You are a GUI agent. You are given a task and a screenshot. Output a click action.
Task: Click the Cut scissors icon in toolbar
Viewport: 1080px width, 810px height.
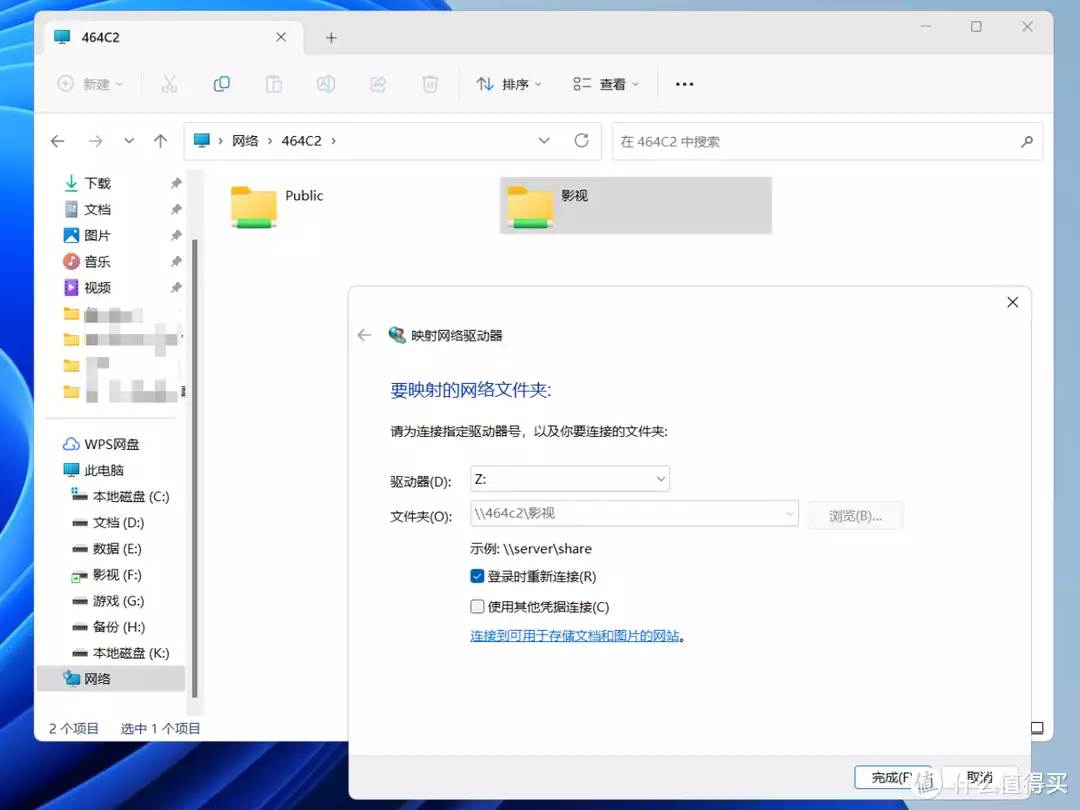(x=169, y=84)
